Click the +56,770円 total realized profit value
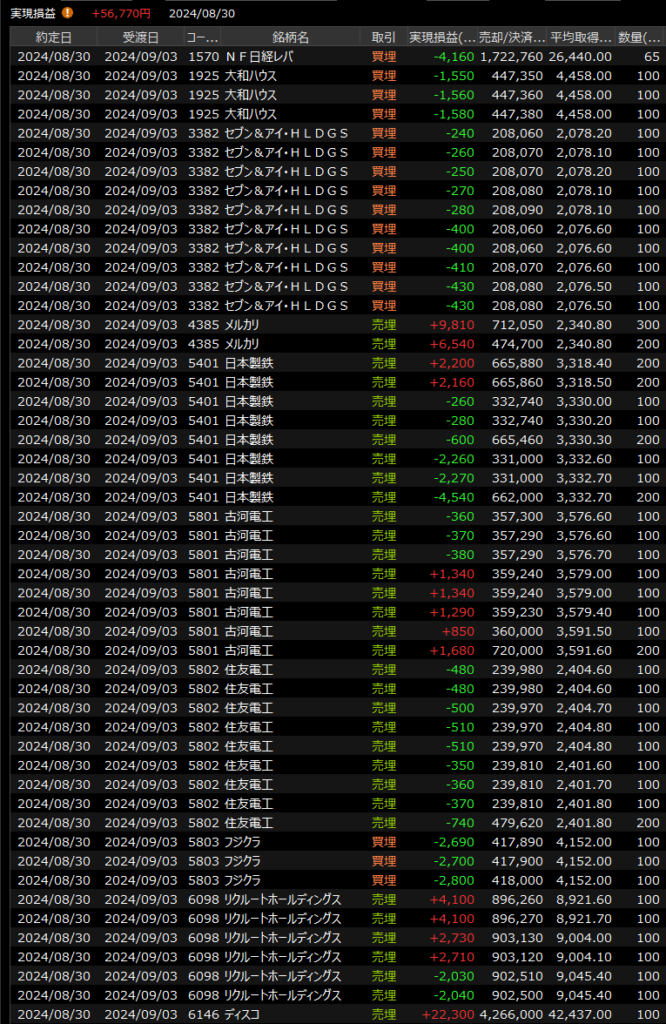 point(120,13)
